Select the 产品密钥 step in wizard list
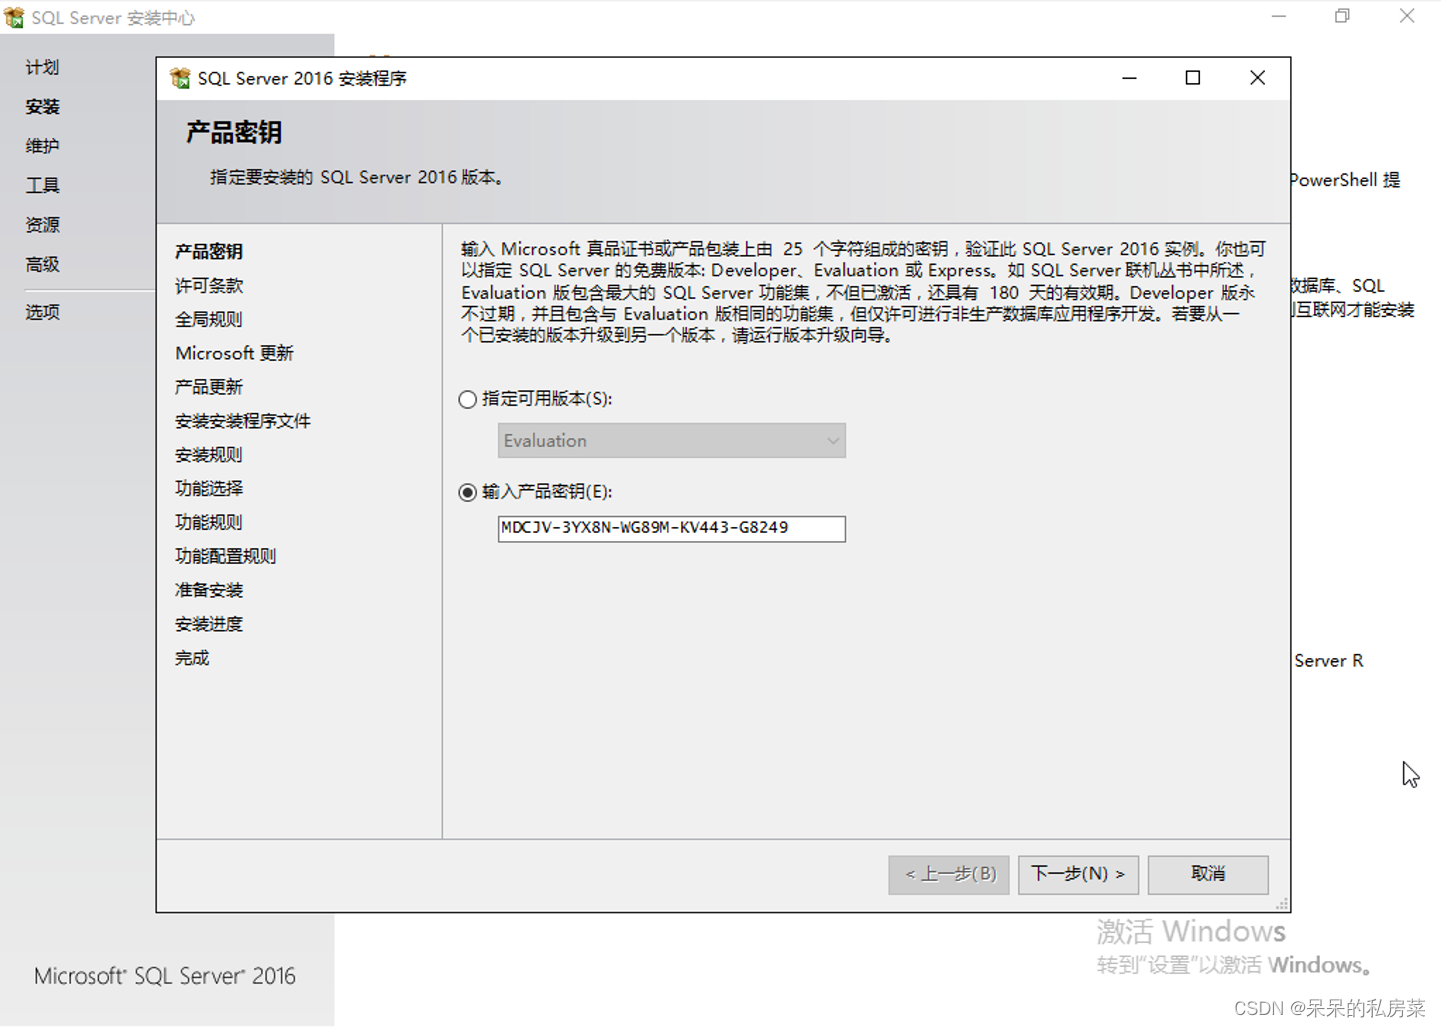The width and height of the screenshot is (1441, 1027). (209, 251)
